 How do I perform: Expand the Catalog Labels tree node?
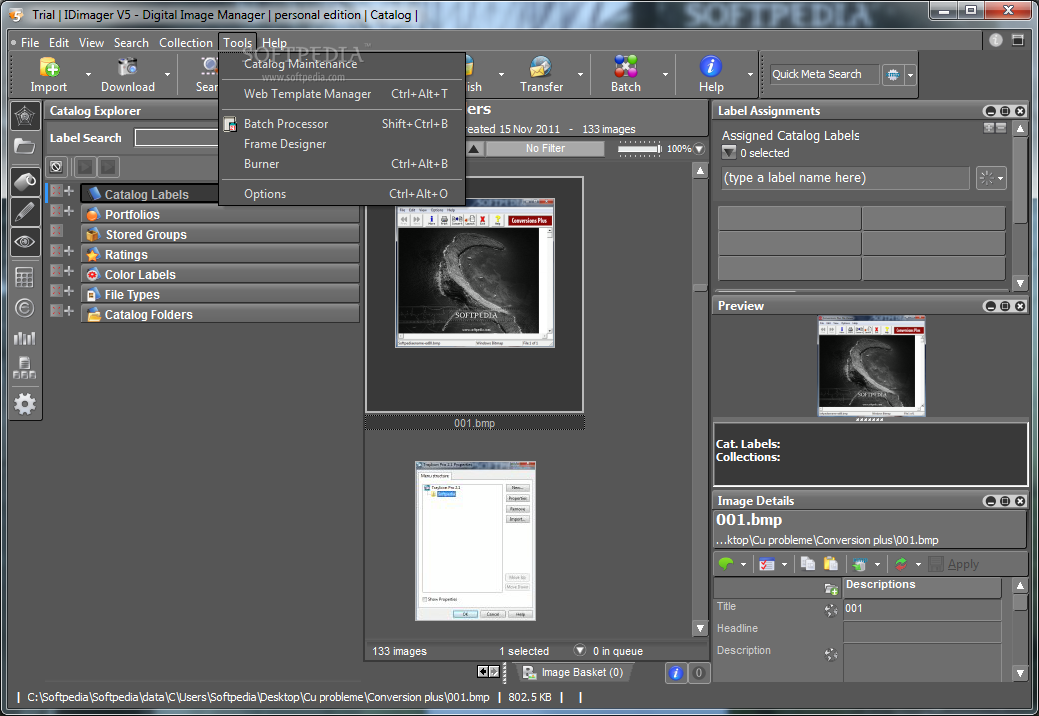pyautogui.click(x=69, y=191)
